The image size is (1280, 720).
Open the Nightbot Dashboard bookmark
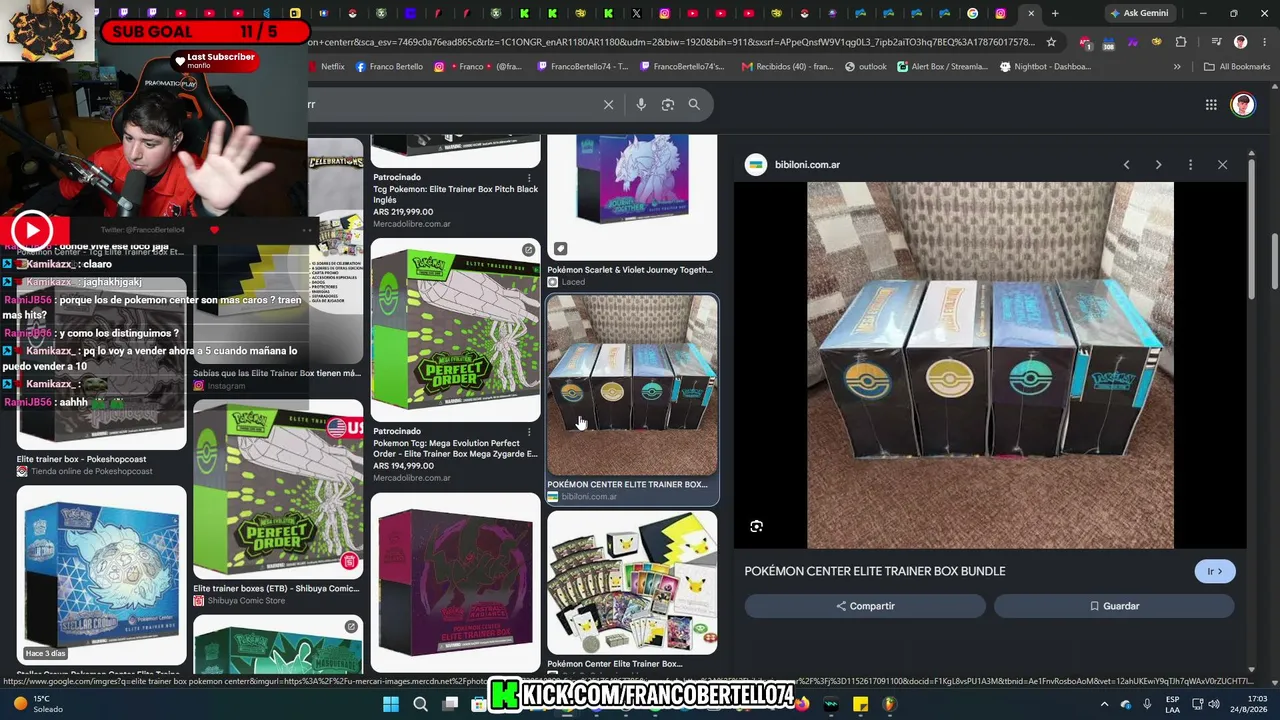pyautogui.click(x=1045, y=67)
